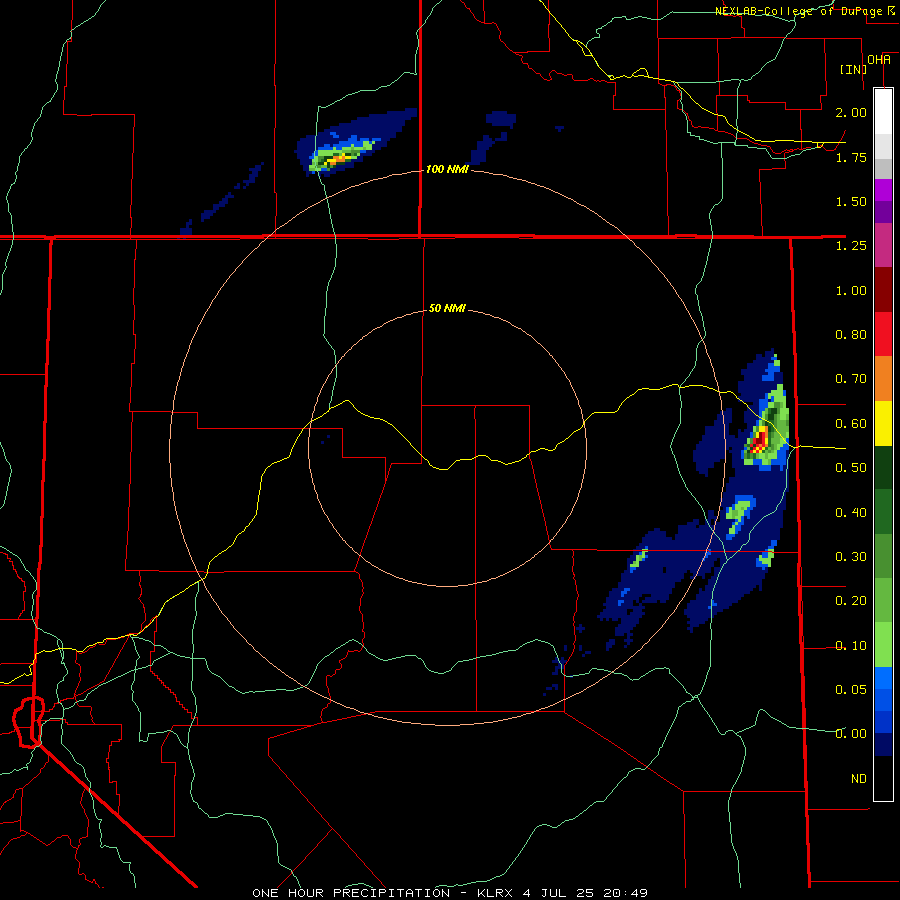Screen dimensions: 900x900
Task: Select the bright magenta legend swatch
Action: coord(883,191)
